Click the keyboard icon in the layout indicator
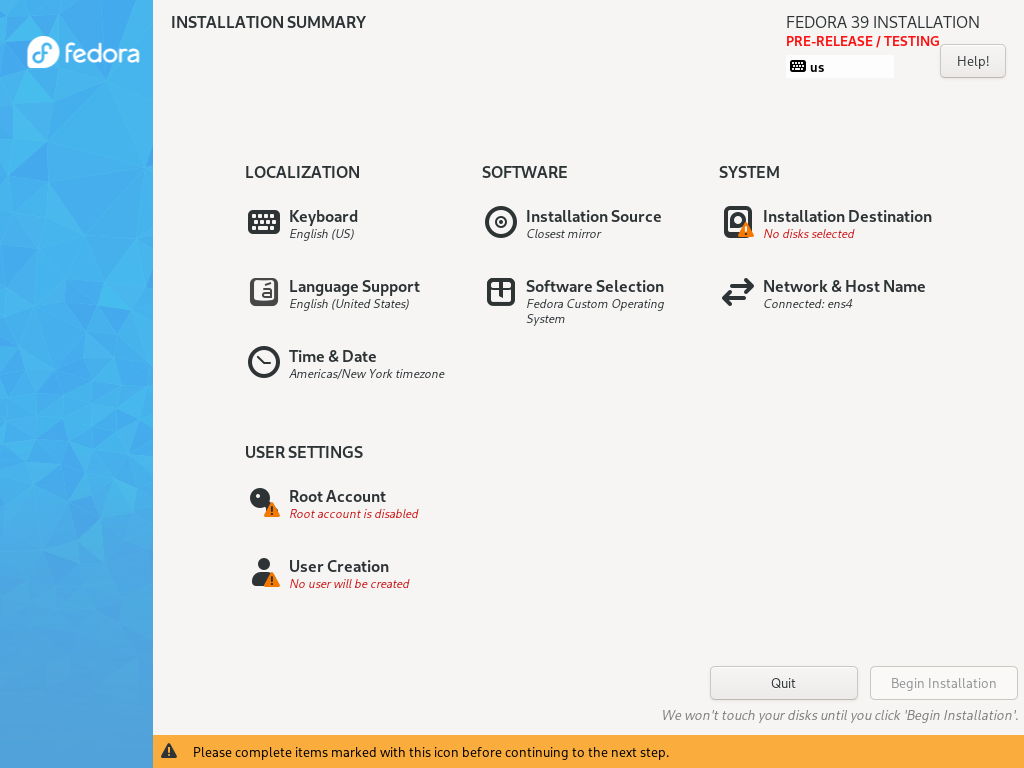Image resolution: width=1024 pixels, height=768 pixels. coord(797,66)
